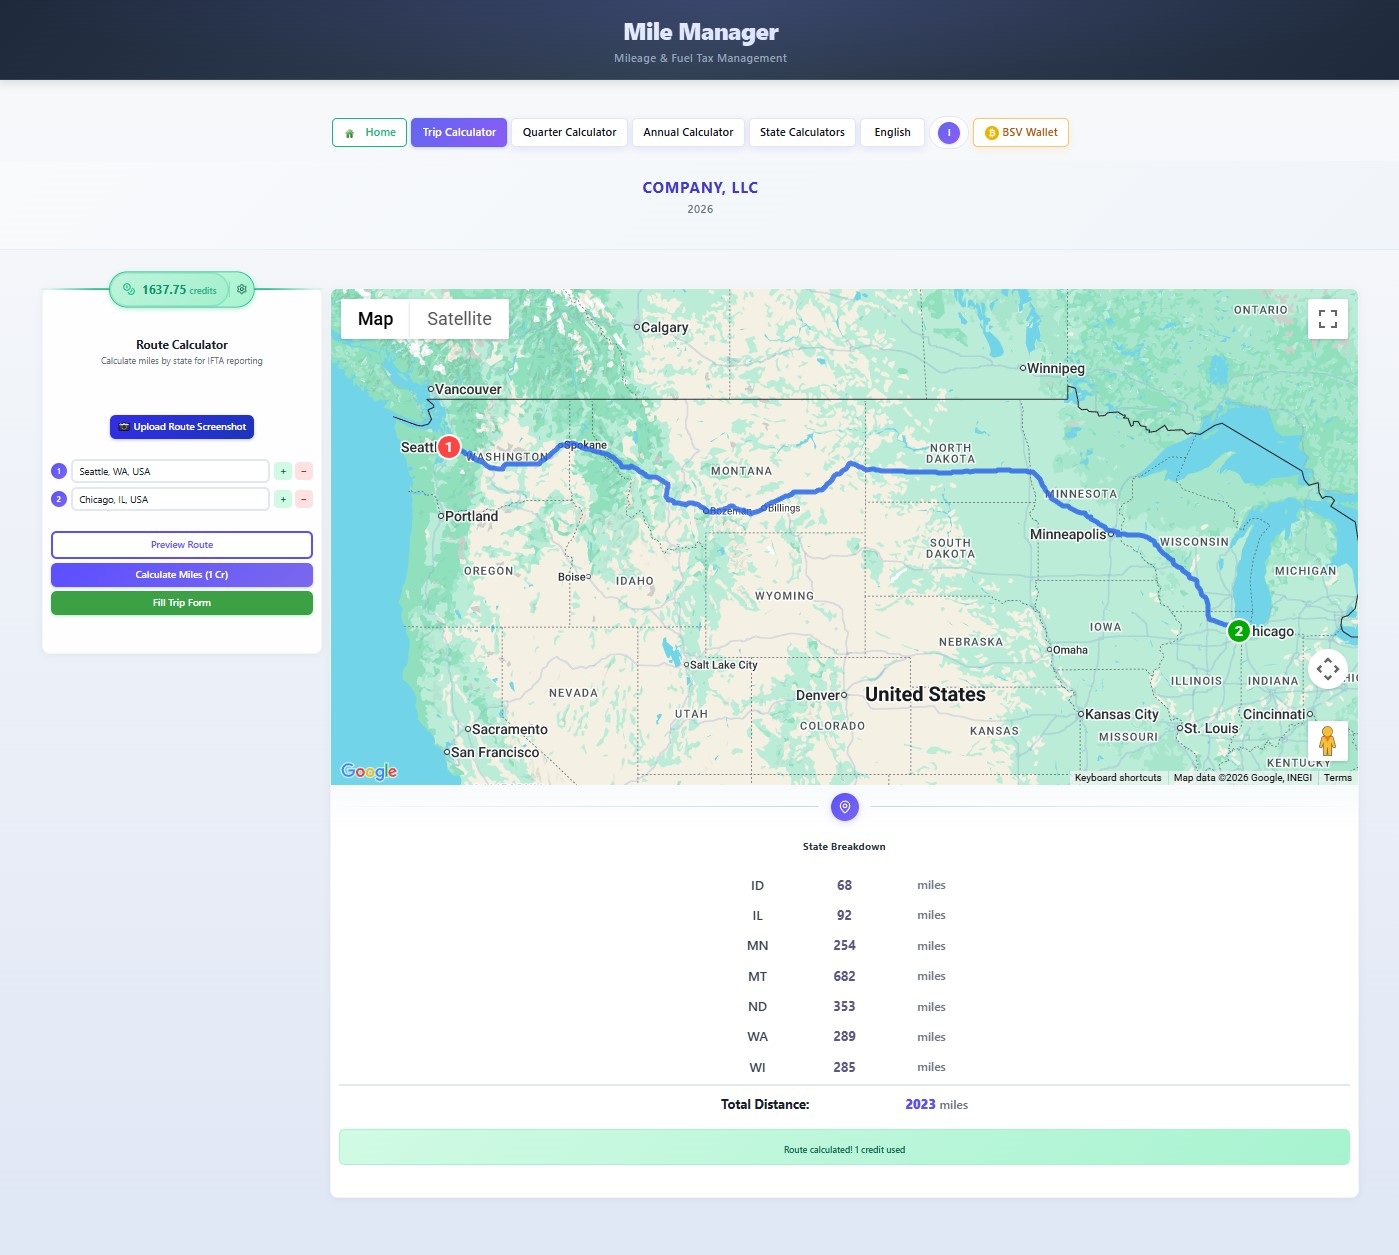
Task: Select marker 1 near Seattle on map
Action: [x=447, y=447]
